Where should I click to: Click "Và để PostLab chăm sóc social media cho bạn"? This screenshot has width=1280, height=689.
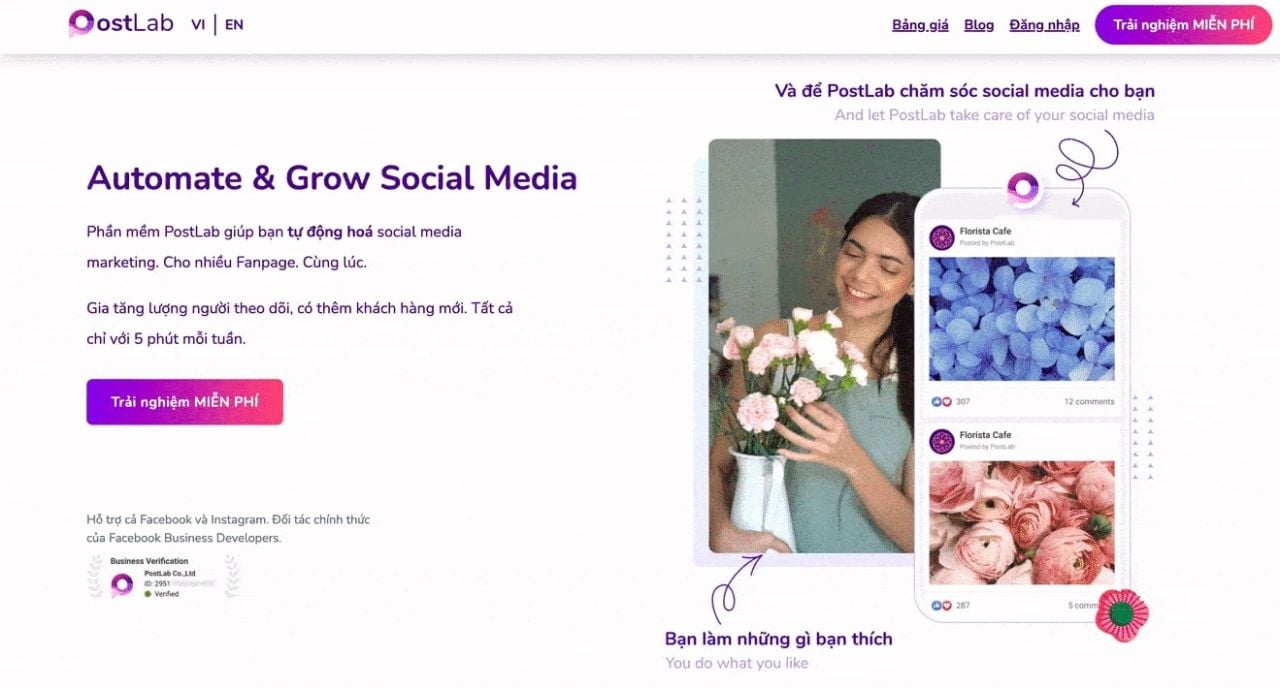click(965, 91)
